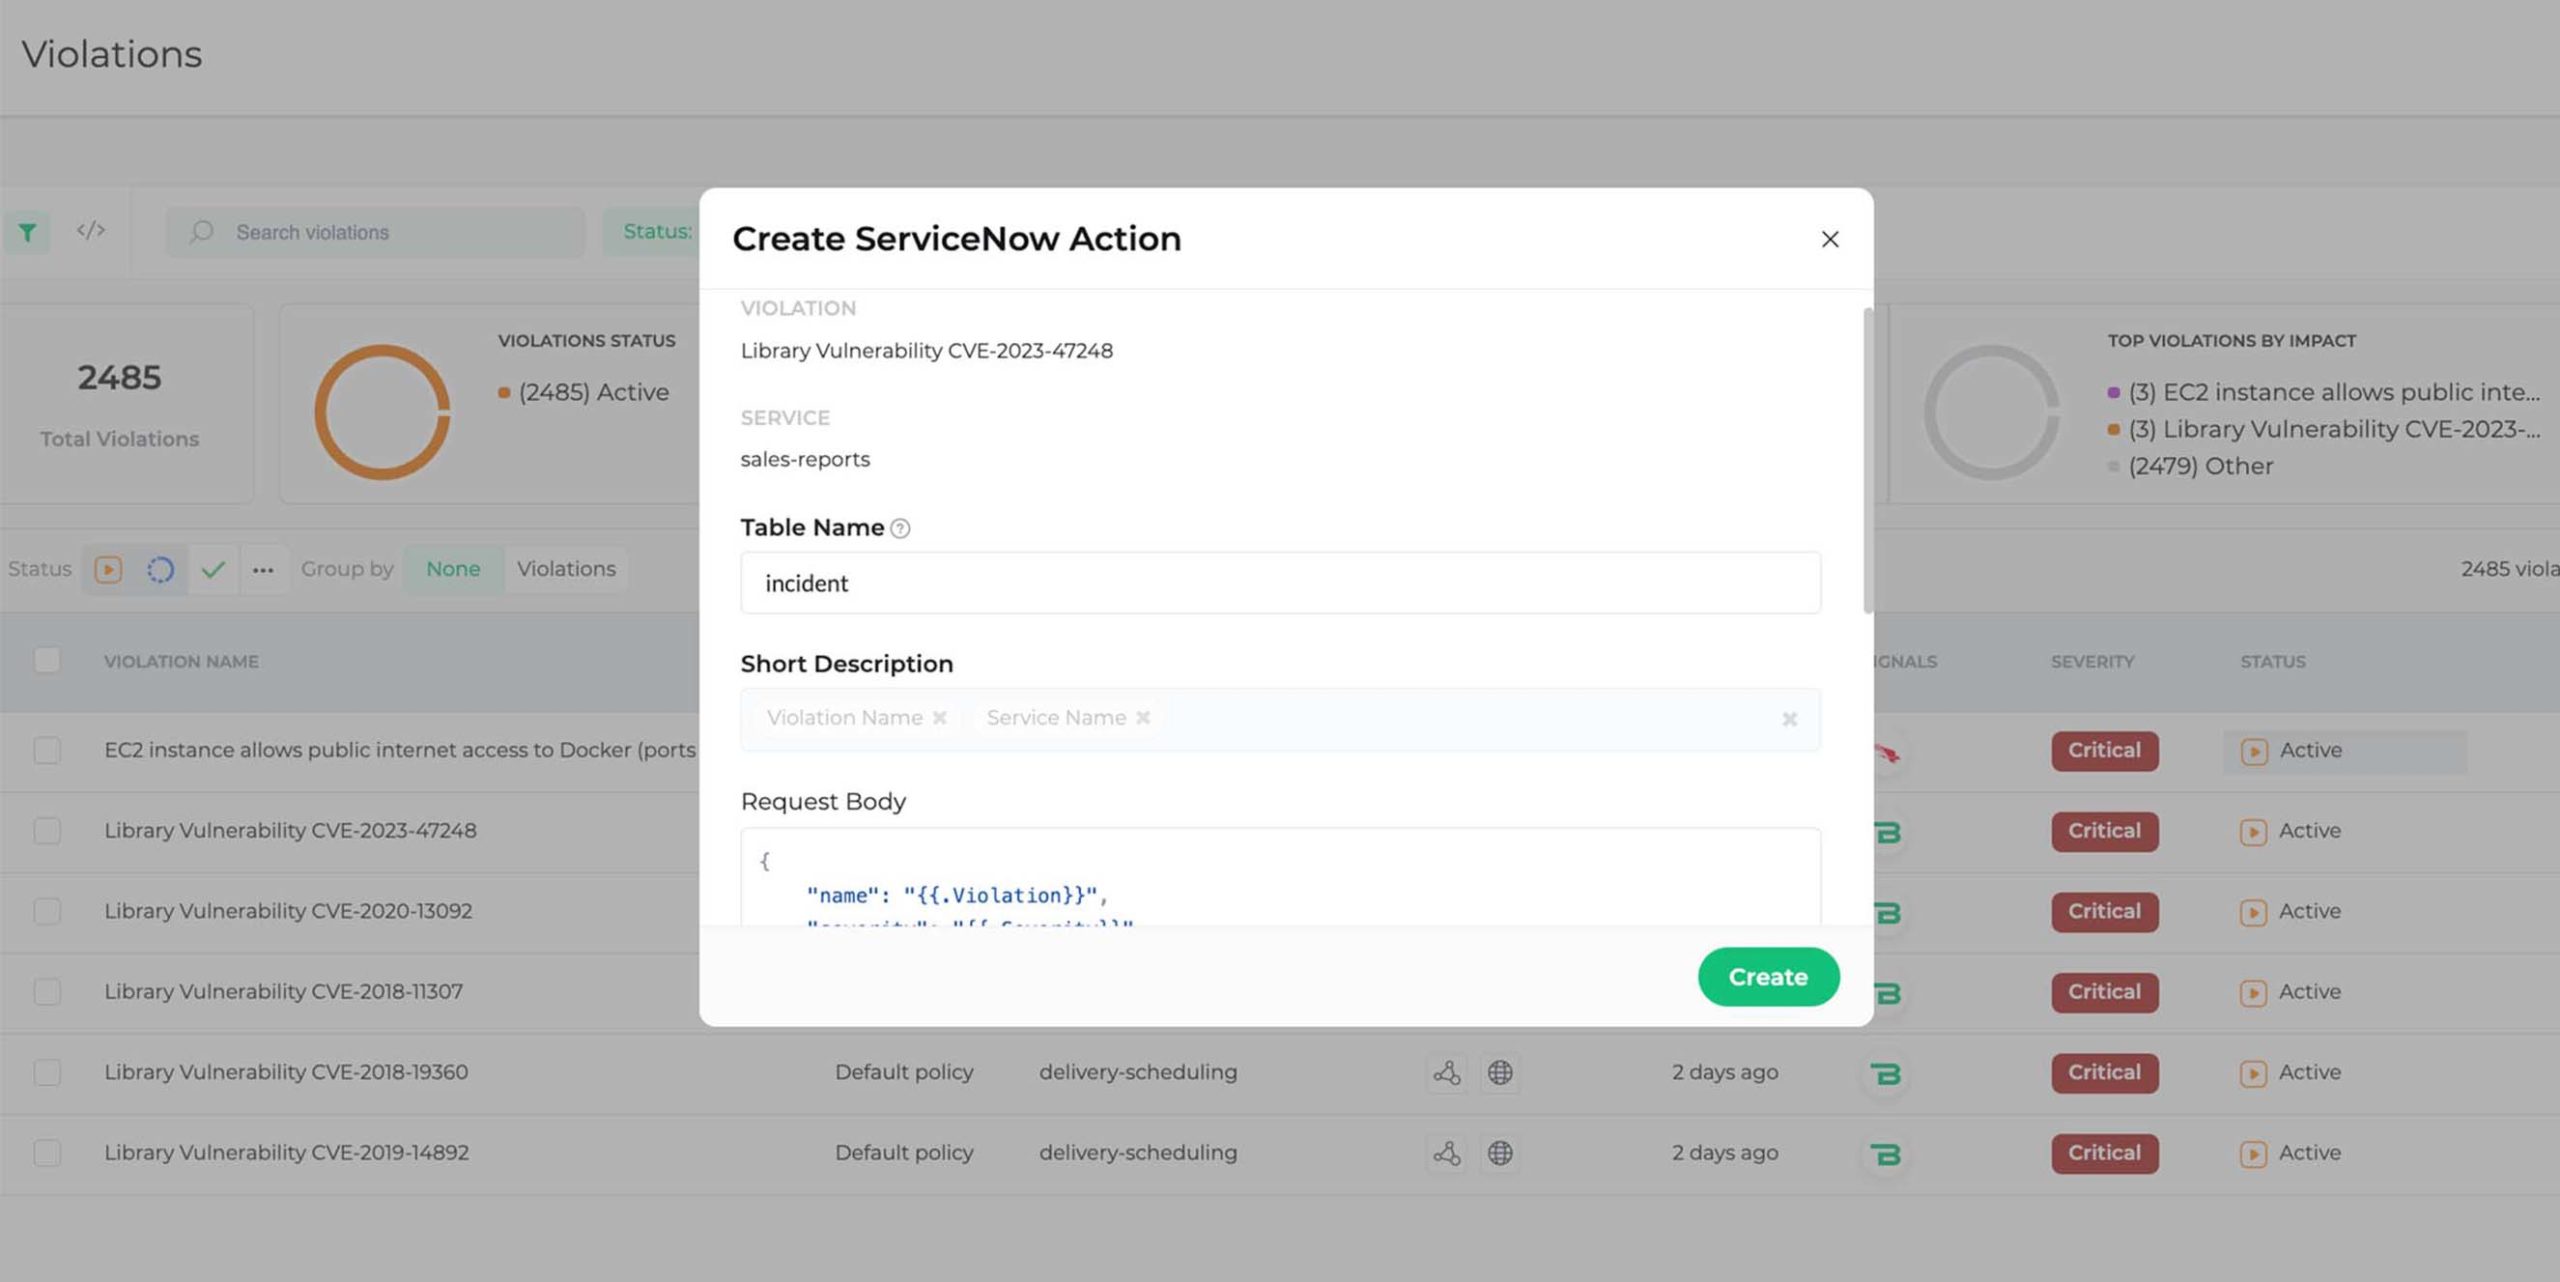Sort by the Status column header
The width and height of the screenshot is (2560, 1282).
[2272, 661]
